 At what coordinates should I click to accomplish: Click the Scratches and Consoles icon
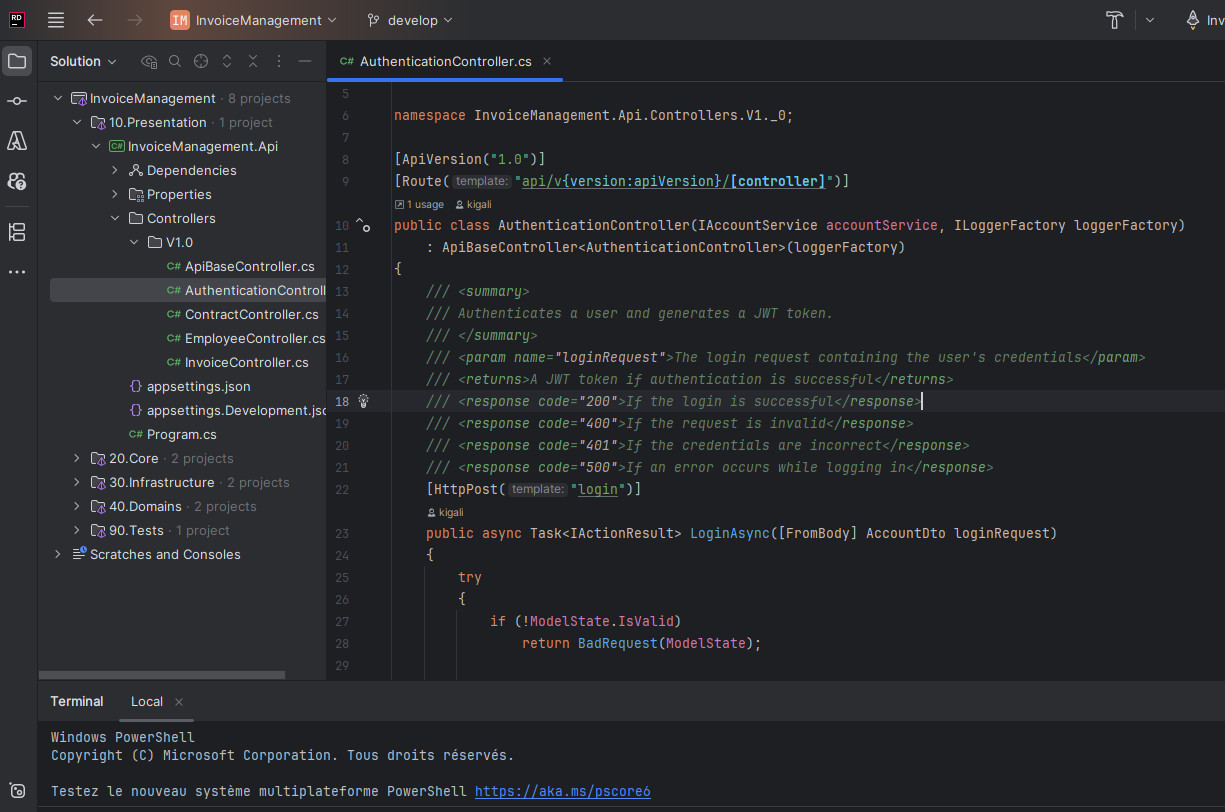tap(79, 555)
